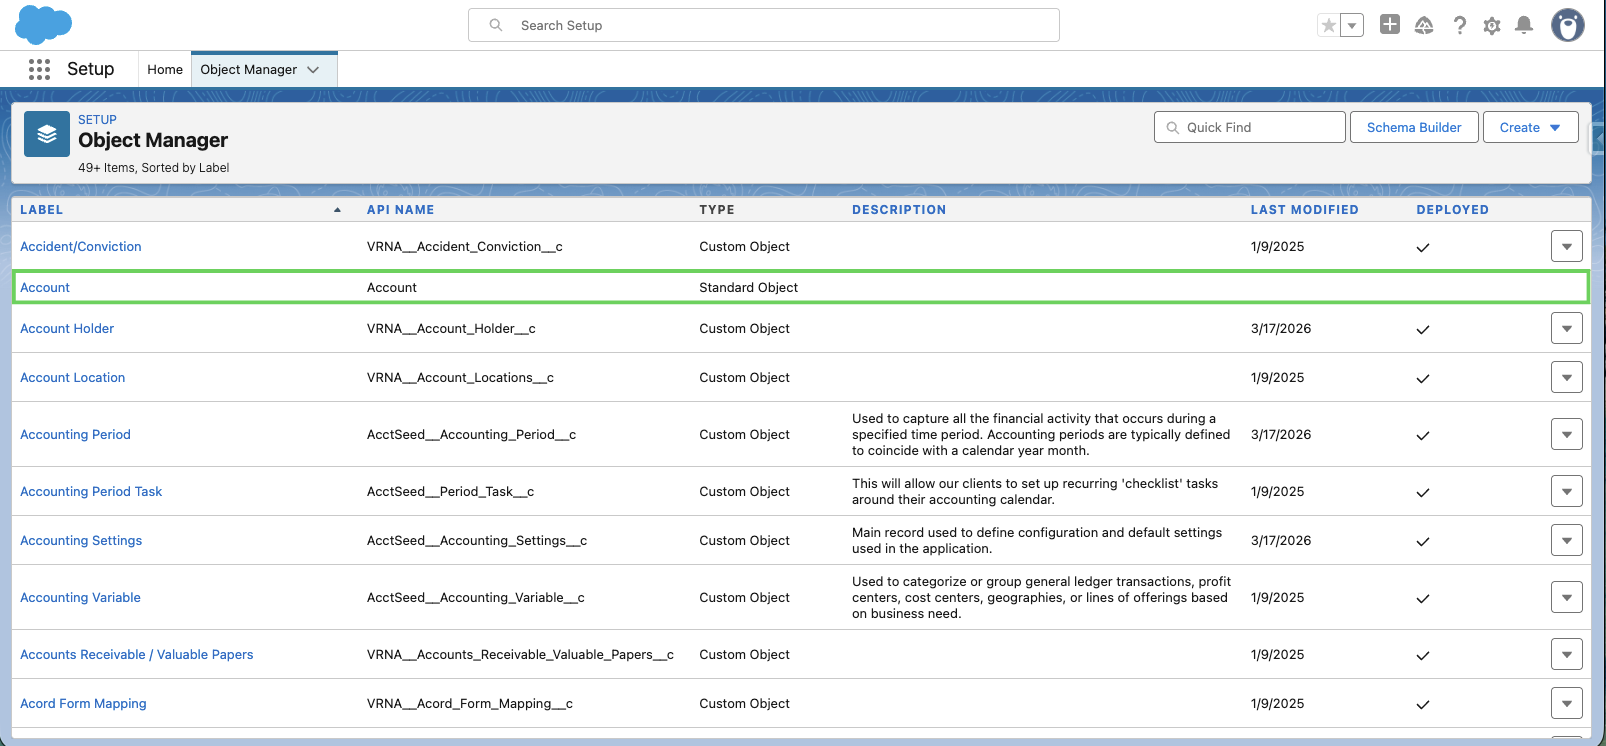The width and height of the screenshot is (1606, 746).
Task: Sort by the API Name column
Action: [401, 210]
